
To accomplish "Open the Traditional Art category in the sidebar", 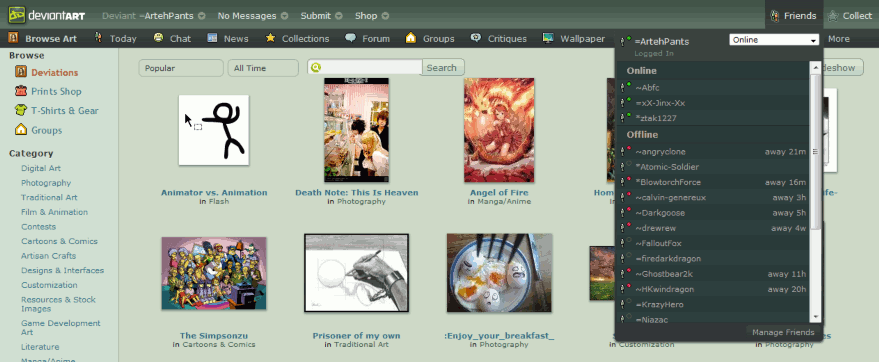I will [49, 197].
